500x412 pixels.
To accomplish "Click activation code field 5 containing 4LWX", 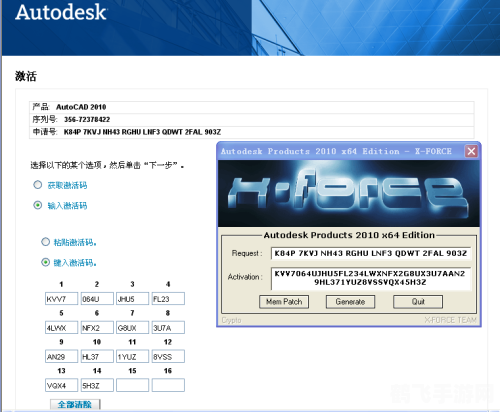I will tap(61, 327).
